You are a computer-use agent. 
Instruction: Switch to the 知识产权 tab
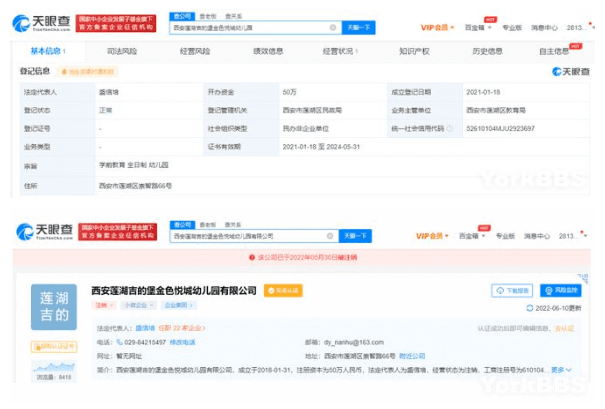tap(414, 51)
